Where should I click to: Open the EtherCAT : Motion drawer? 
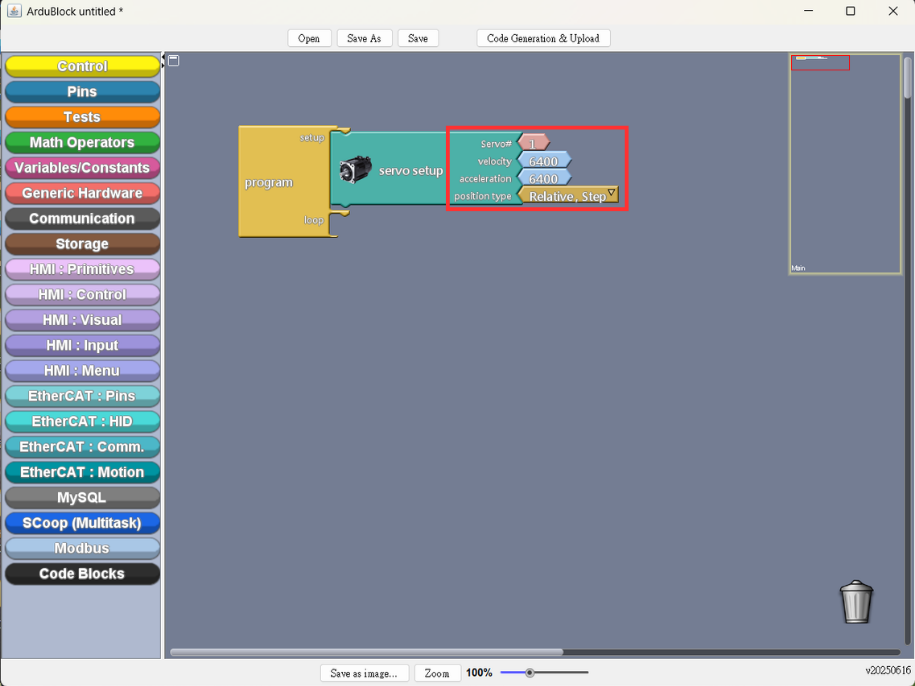[82, 472]
